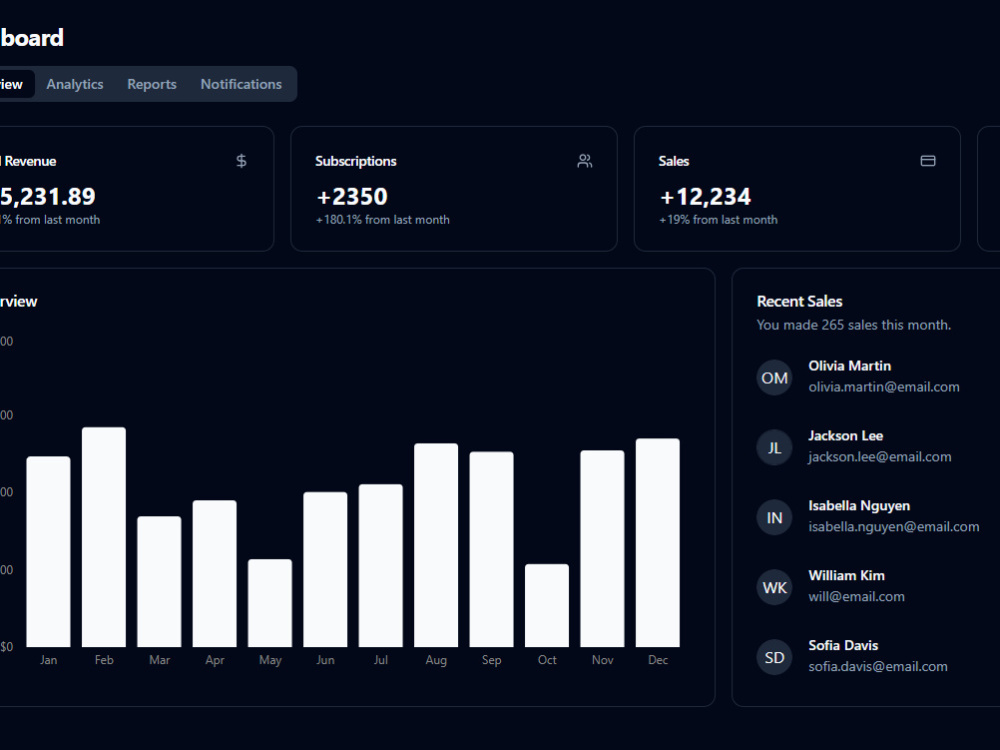Viewport: 1000px width, 750px height.
Task: Click the Feb bar in the chart
Action: (104, 537)
